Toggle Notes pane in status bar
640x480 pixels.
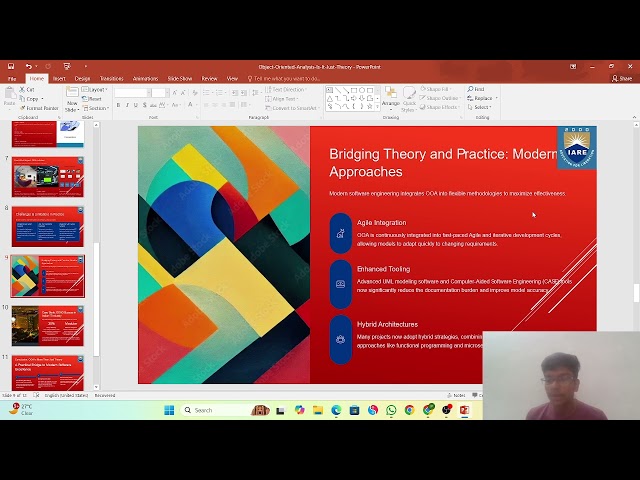click(456, 395)
